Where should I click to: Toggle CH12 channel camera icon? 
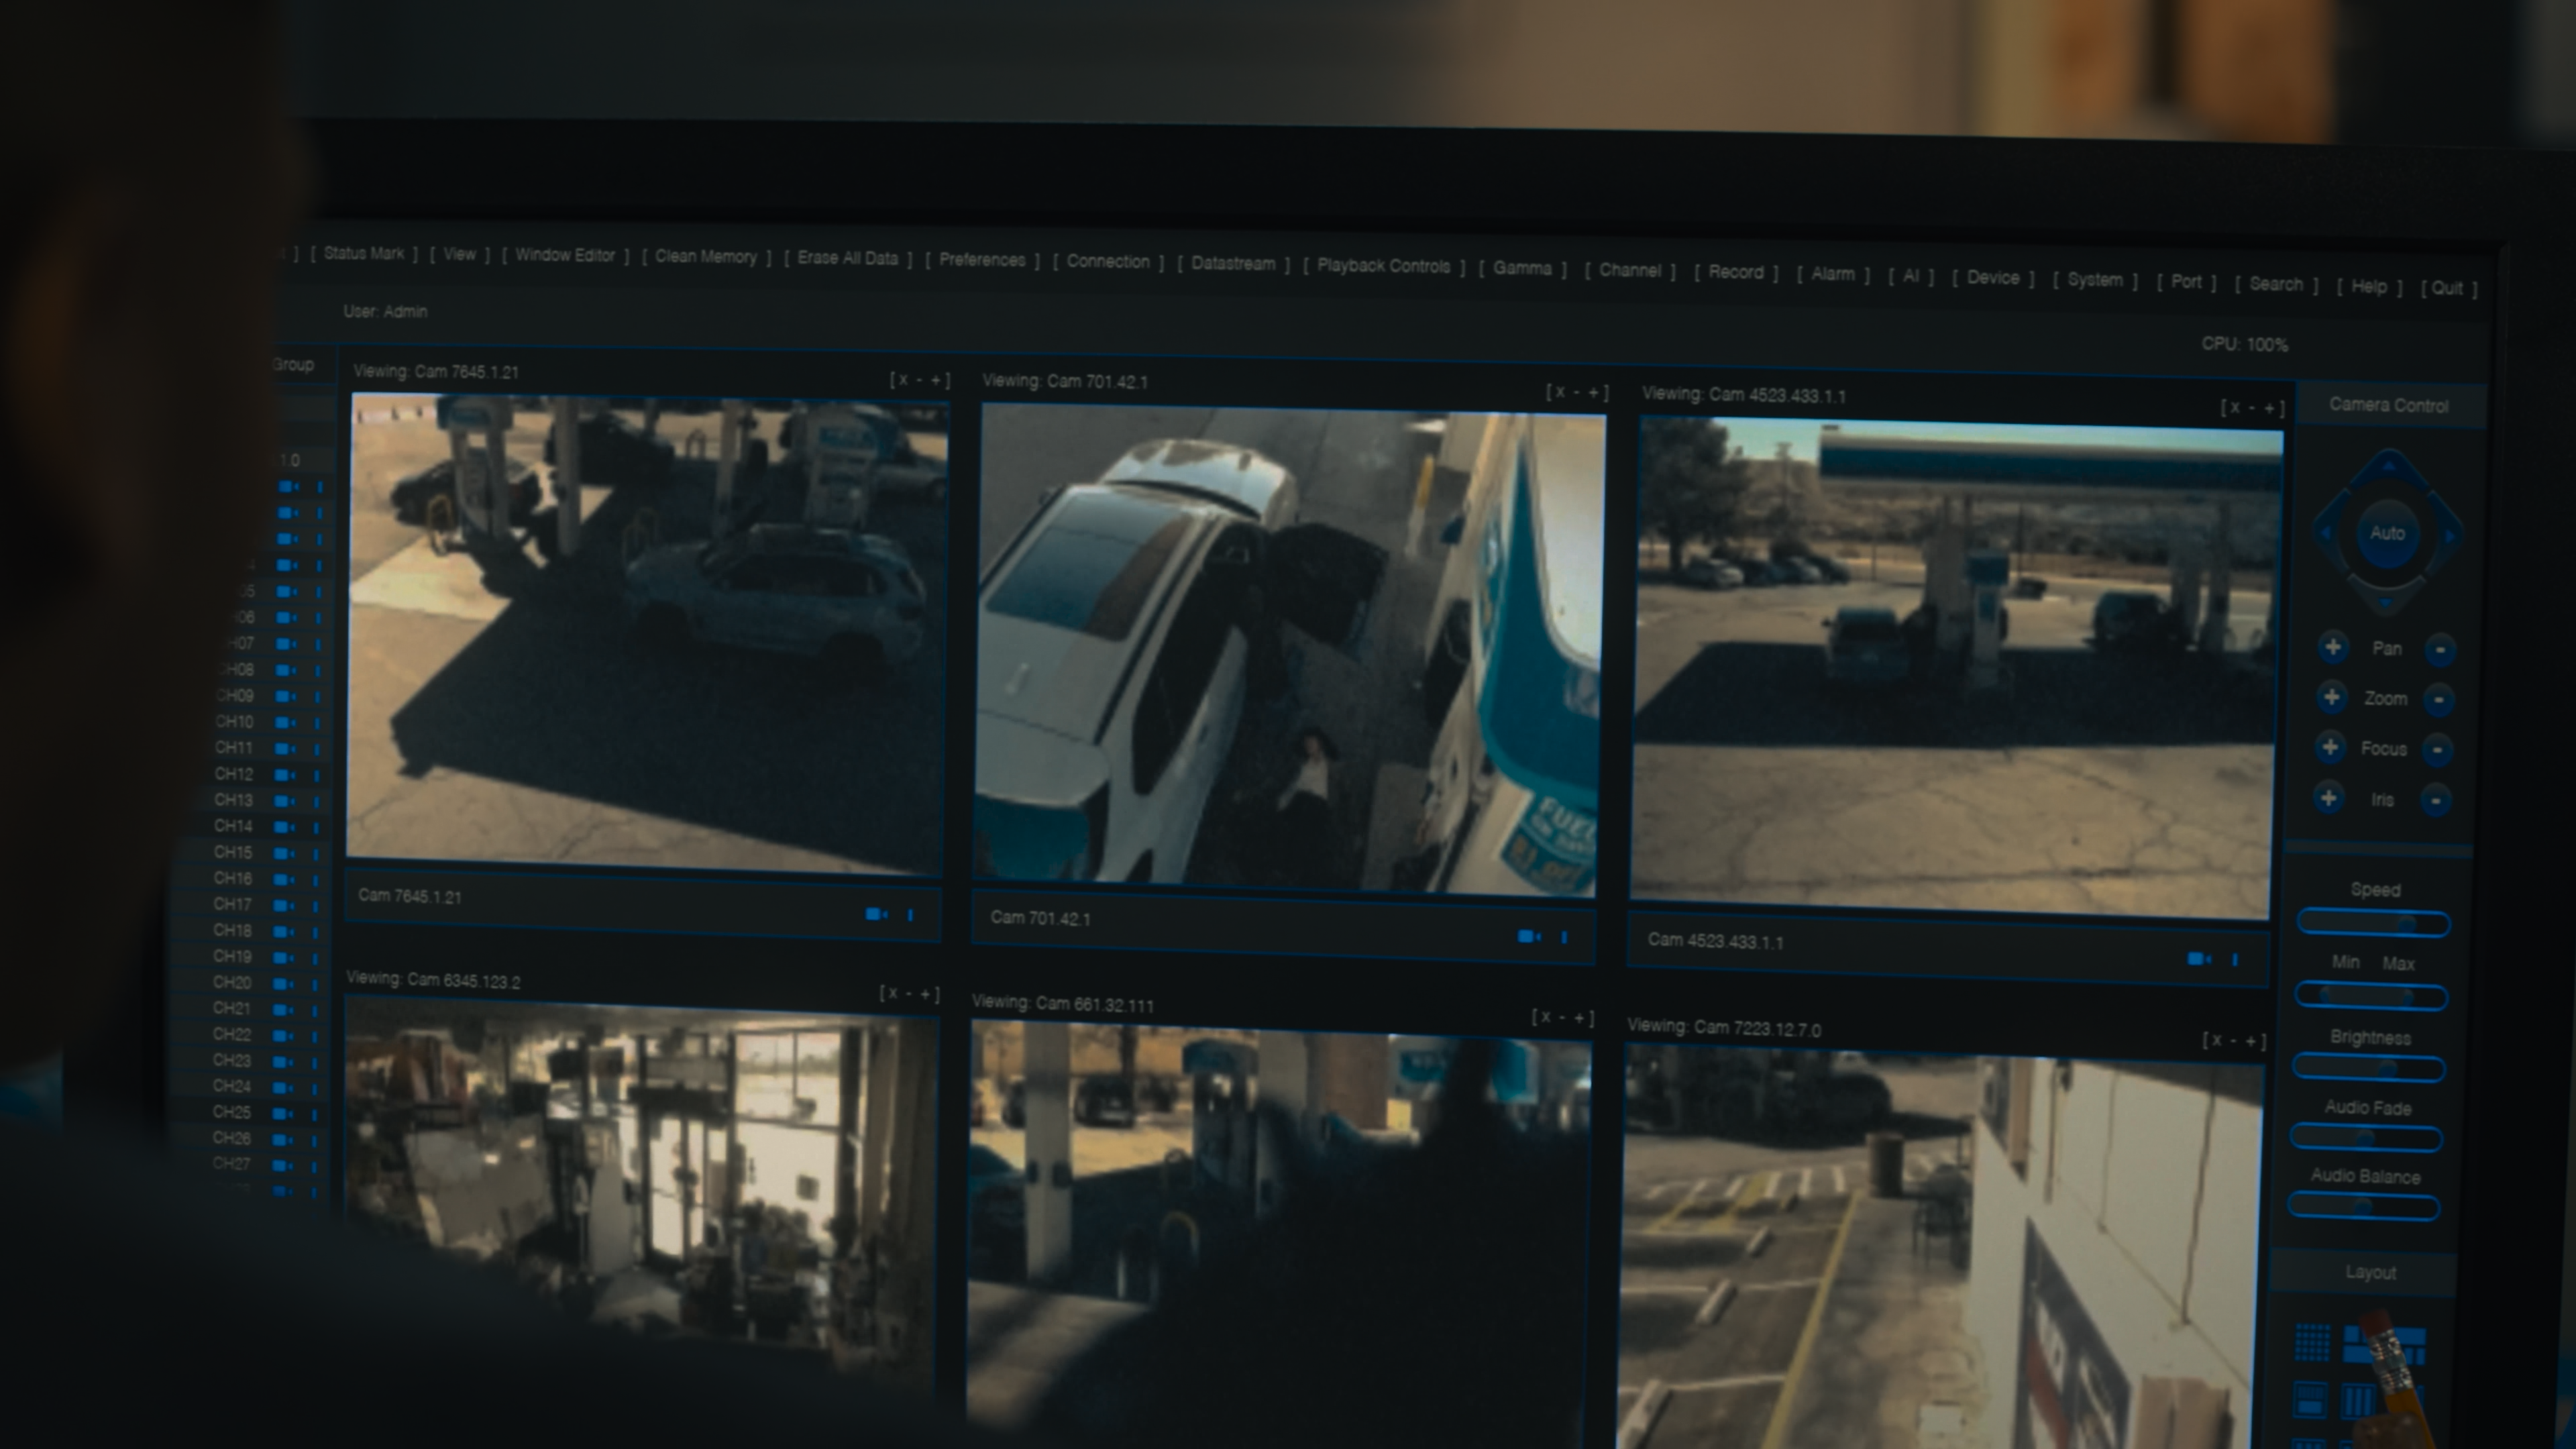(x=284, y=774)
